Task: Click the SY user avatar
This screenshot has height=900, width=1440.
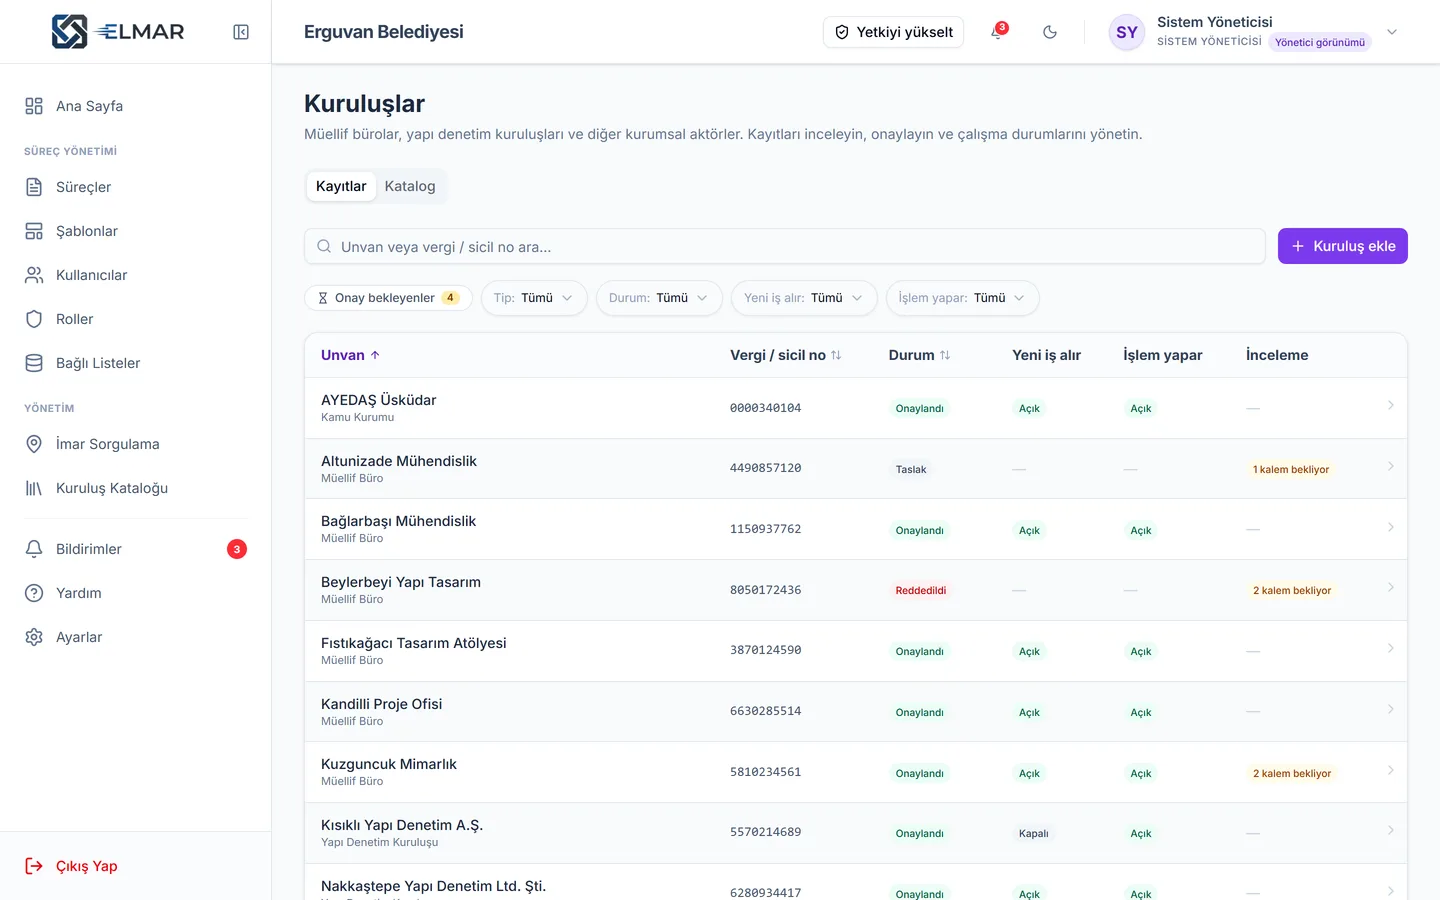Action: 1127,32
